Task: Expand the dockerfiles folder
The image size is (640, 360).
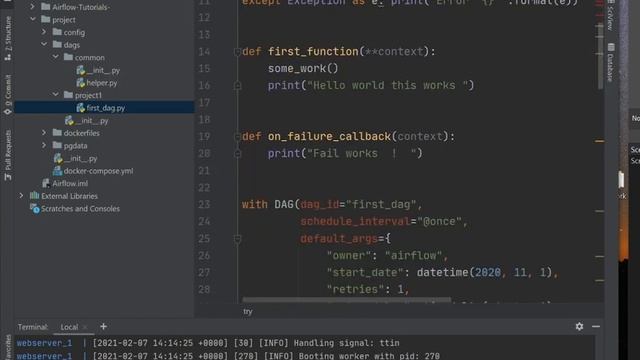Action: [x=44, y=133]
